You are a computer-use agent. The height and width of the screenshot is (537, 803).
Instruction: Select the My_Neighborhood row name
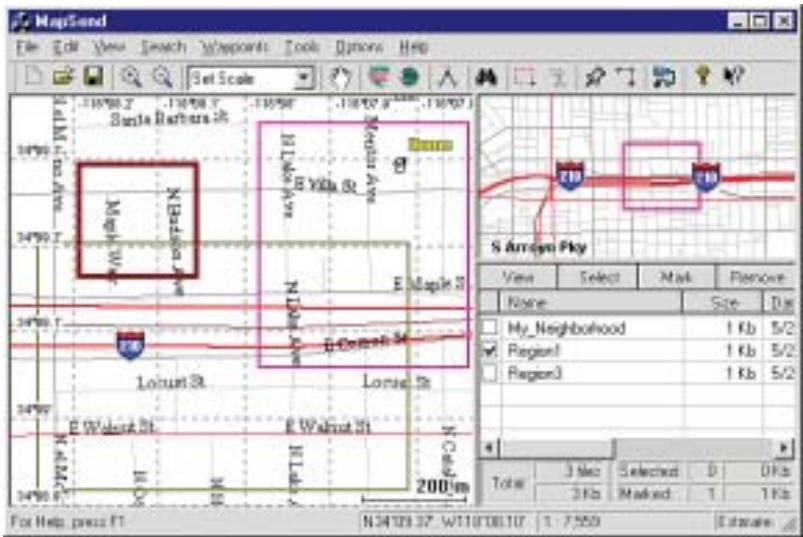coord(566,328)
